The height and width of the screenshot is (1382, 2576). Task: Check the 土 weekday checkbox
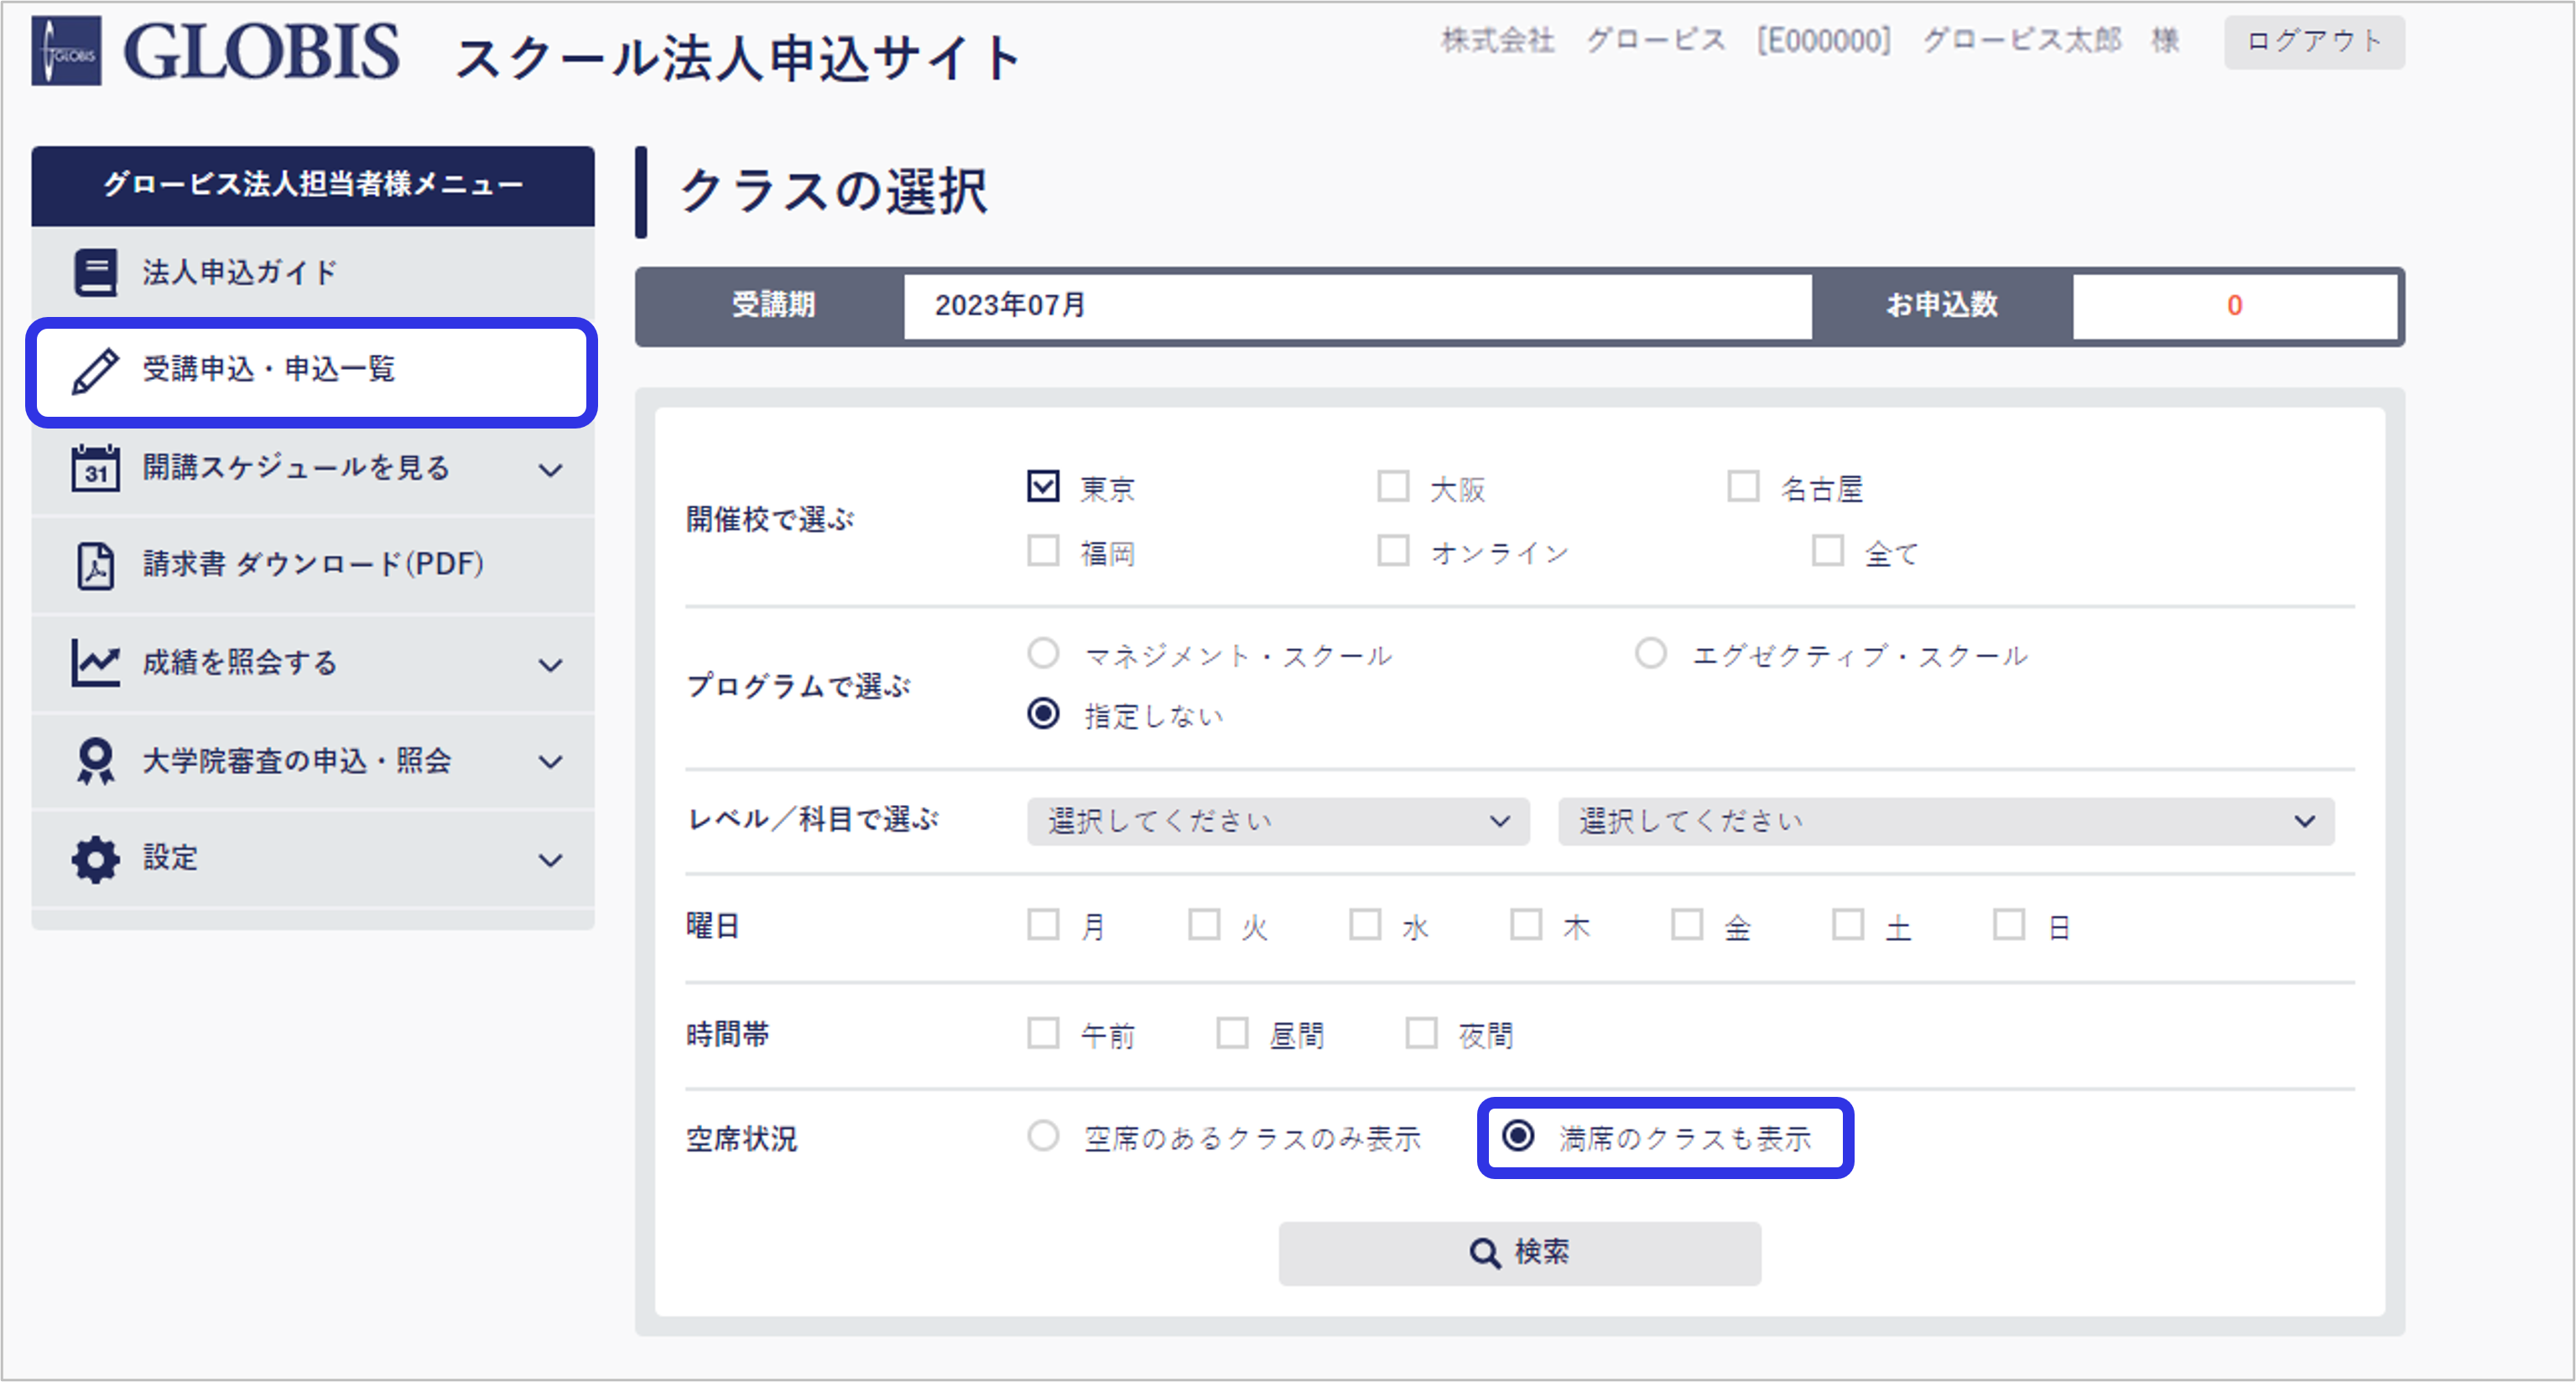[x=1847, y=925]
